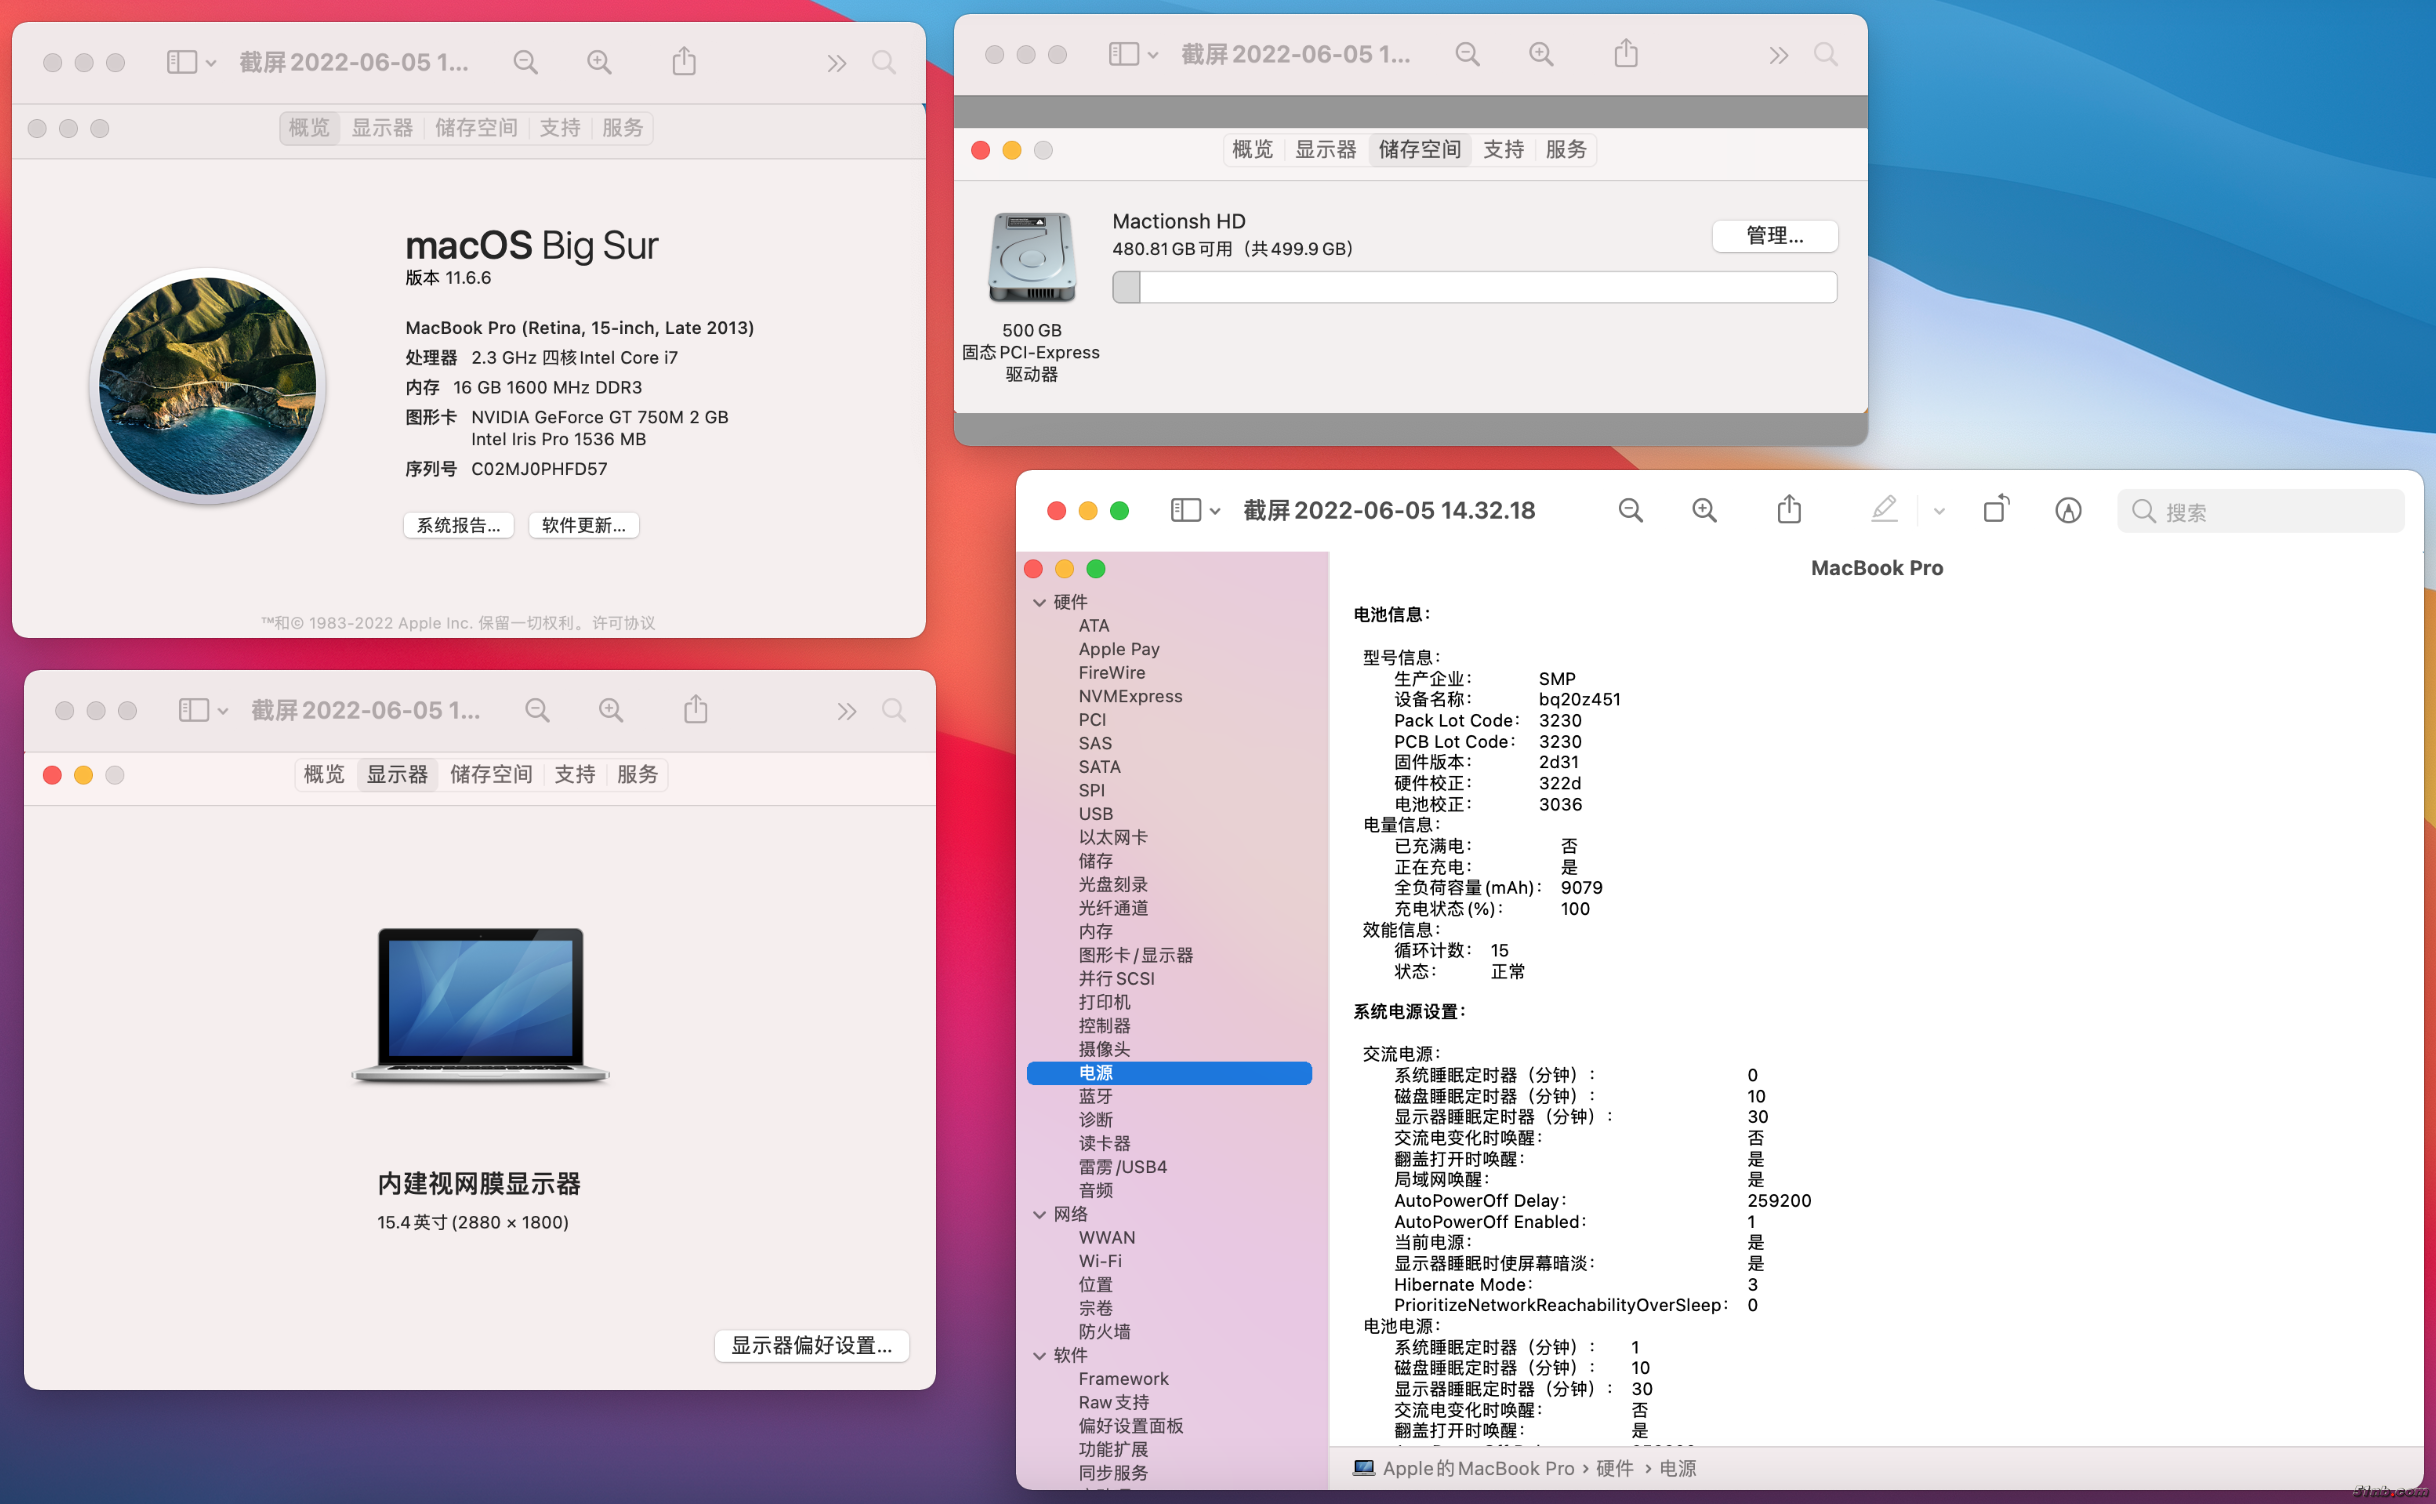This screenshot has width=2436, height=1504.
Task: Click AutoPowerOff Delay value 259200
Action: pos(1779,1201)
